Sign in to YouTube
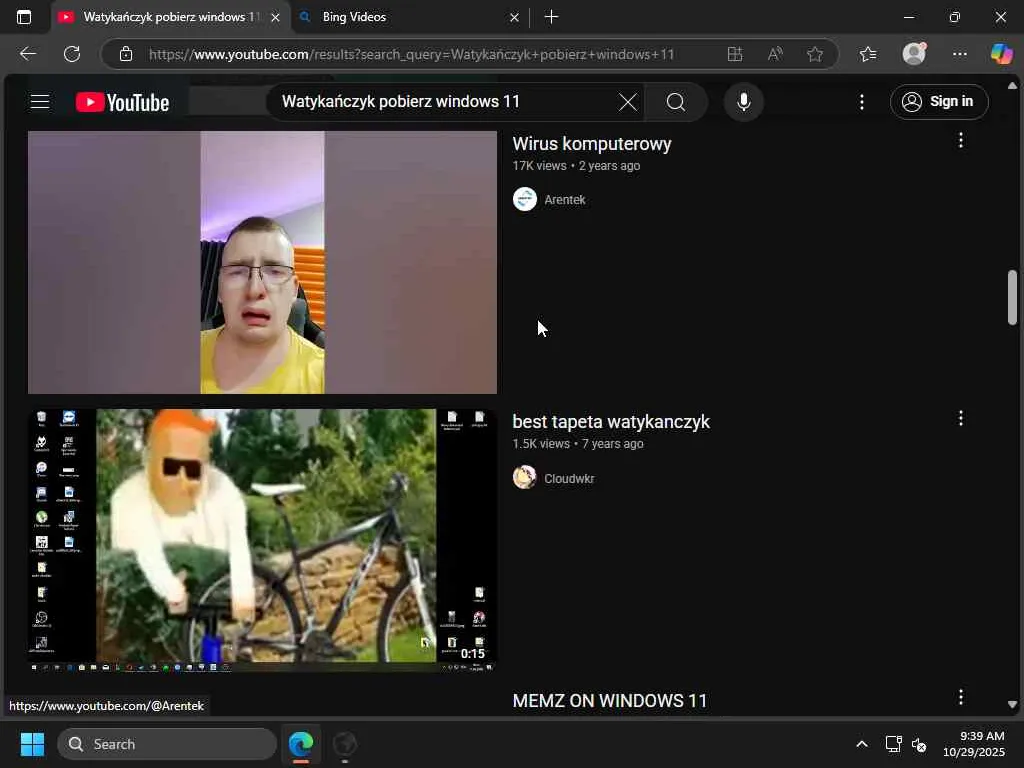This screenshot has height=768, width=1024. click(938, 102)
